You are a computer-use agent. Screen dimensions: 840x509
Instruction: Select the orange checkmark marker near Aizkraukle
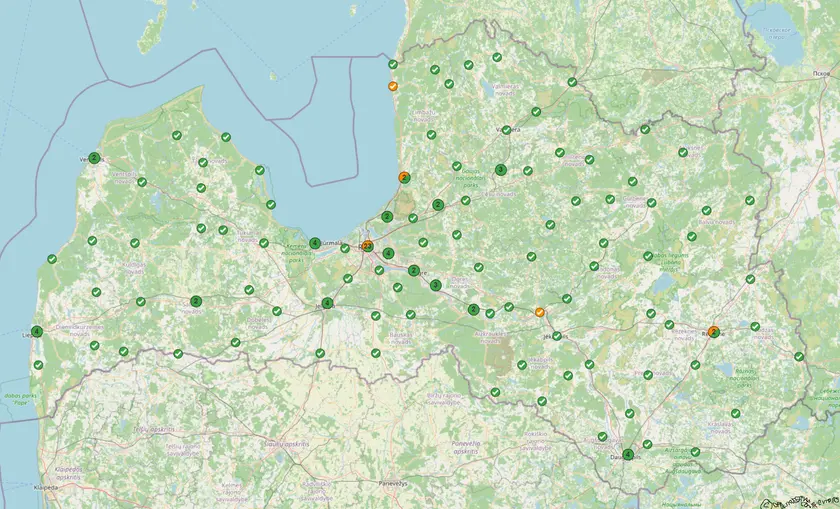[540, 312]
